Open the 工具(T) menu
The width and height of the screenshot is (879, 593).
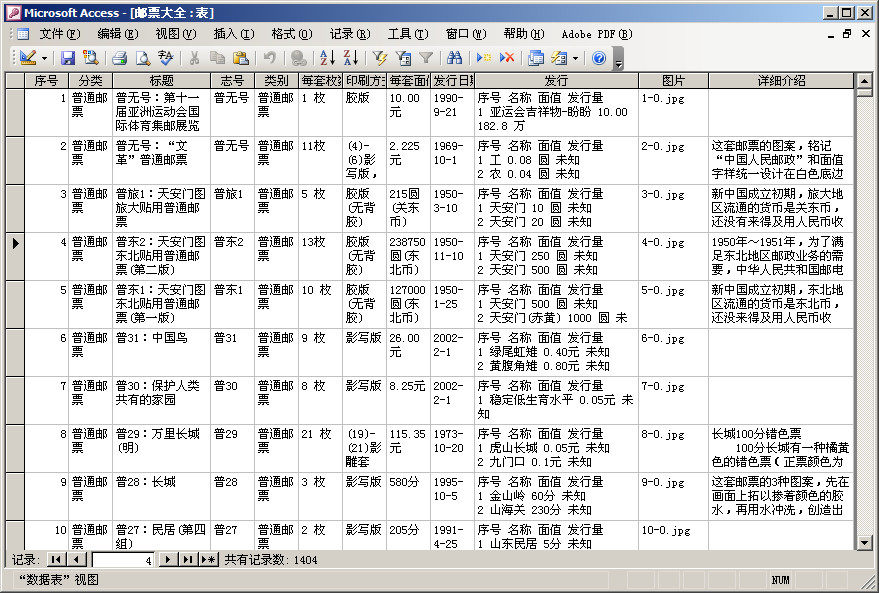(408, 34)
